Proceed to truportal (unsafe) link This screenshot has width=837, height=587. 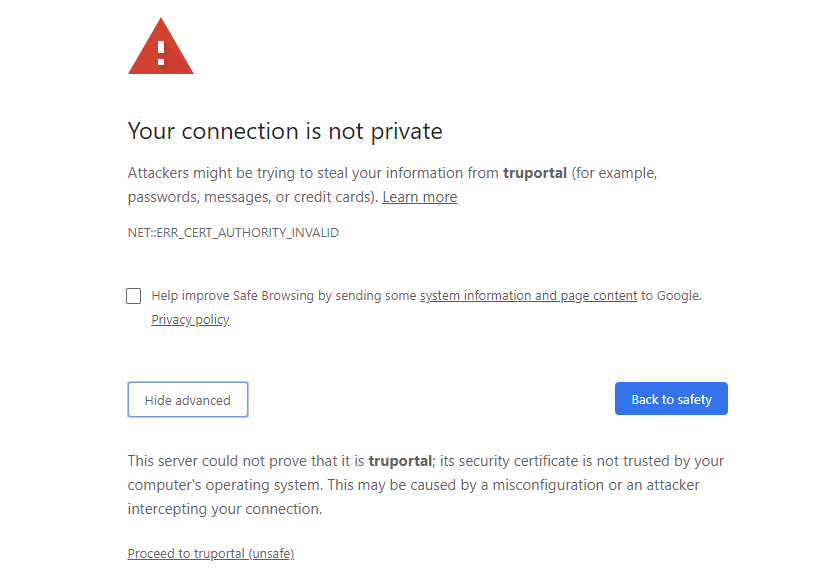point(210,554)
